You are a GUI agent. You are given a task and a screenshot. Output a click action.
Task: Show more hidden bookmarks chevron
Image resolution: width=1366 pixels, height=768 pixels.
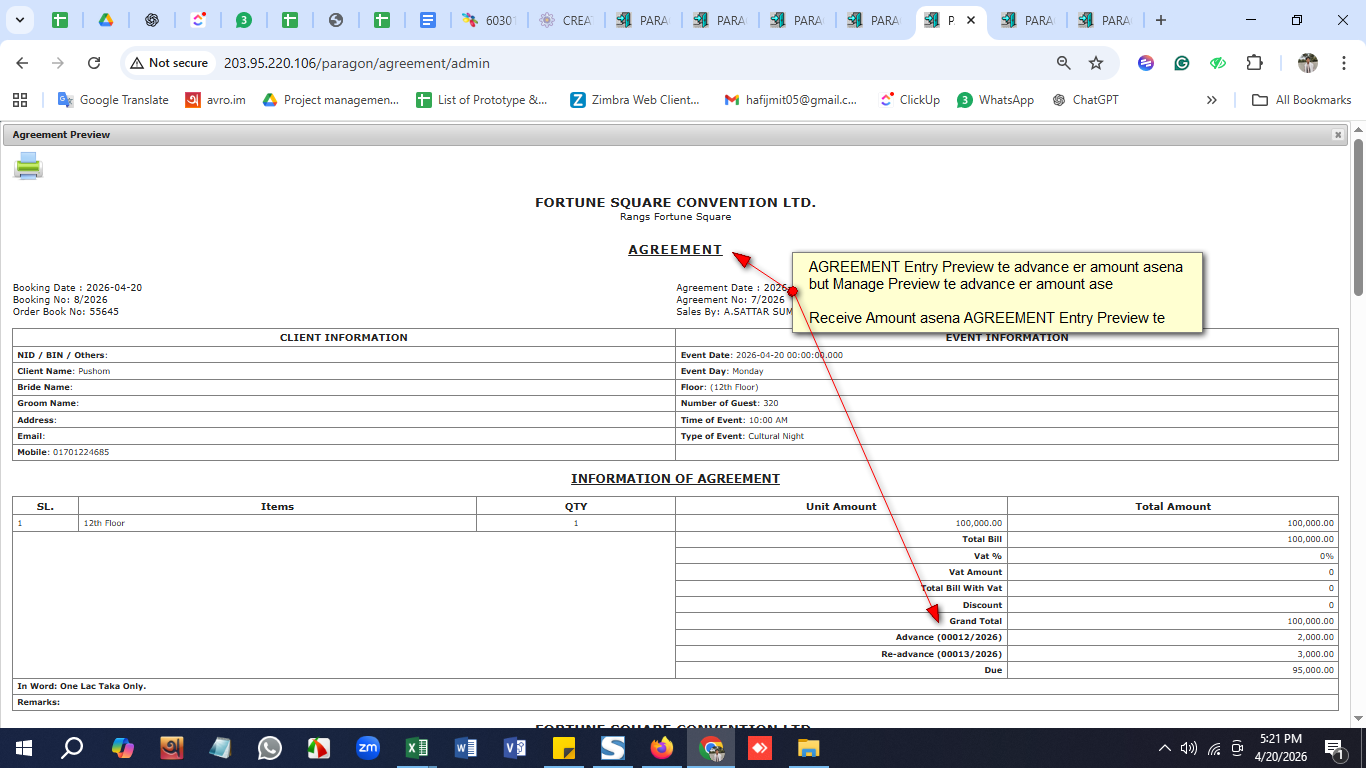pos(1212,100)
